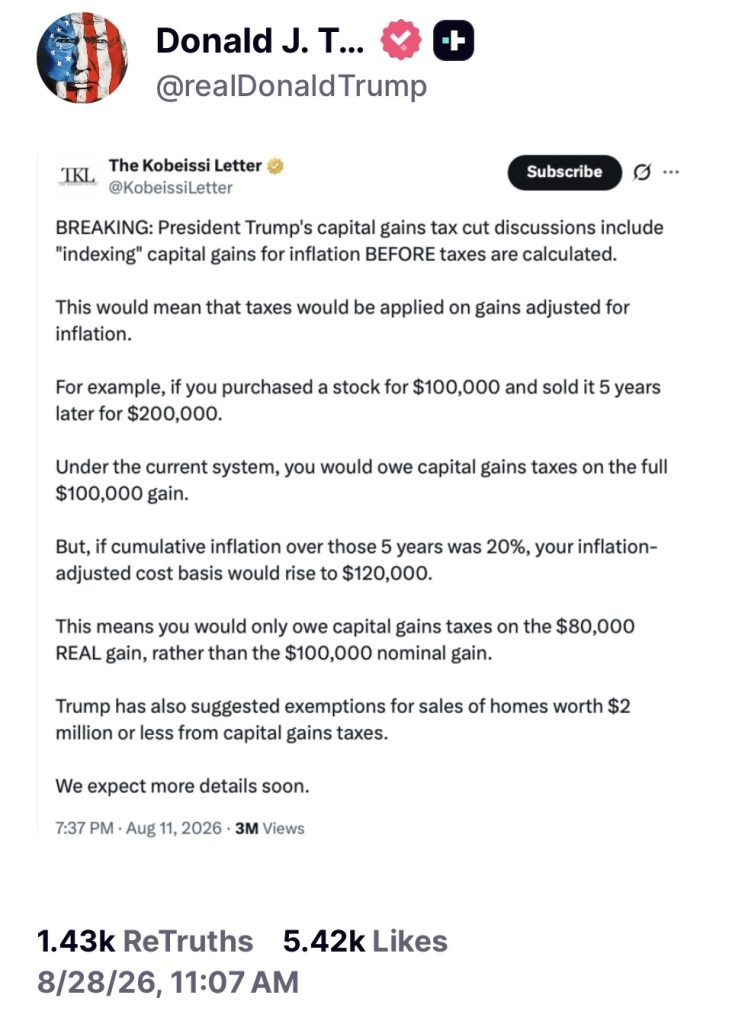Click the 8/28/26, 11:07 AM post timestamp
The width and height of the screenshot is (732, 1024).
click(168, 982)
